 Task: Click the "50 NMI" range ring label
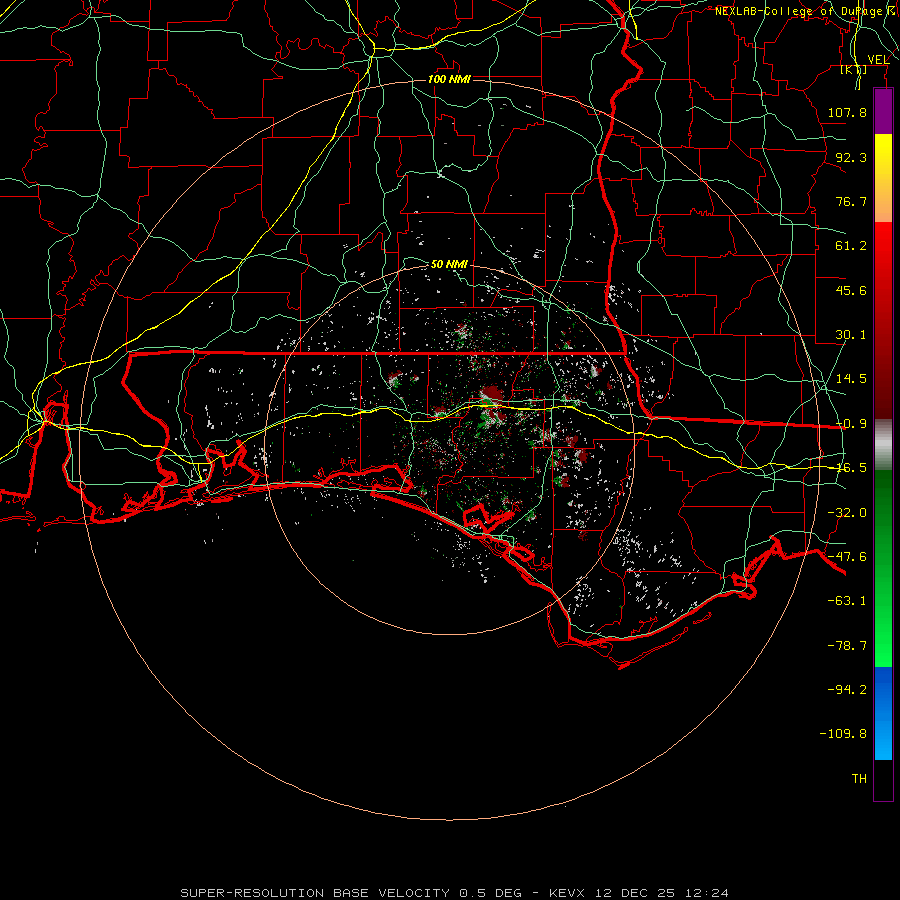coord(449,264)
